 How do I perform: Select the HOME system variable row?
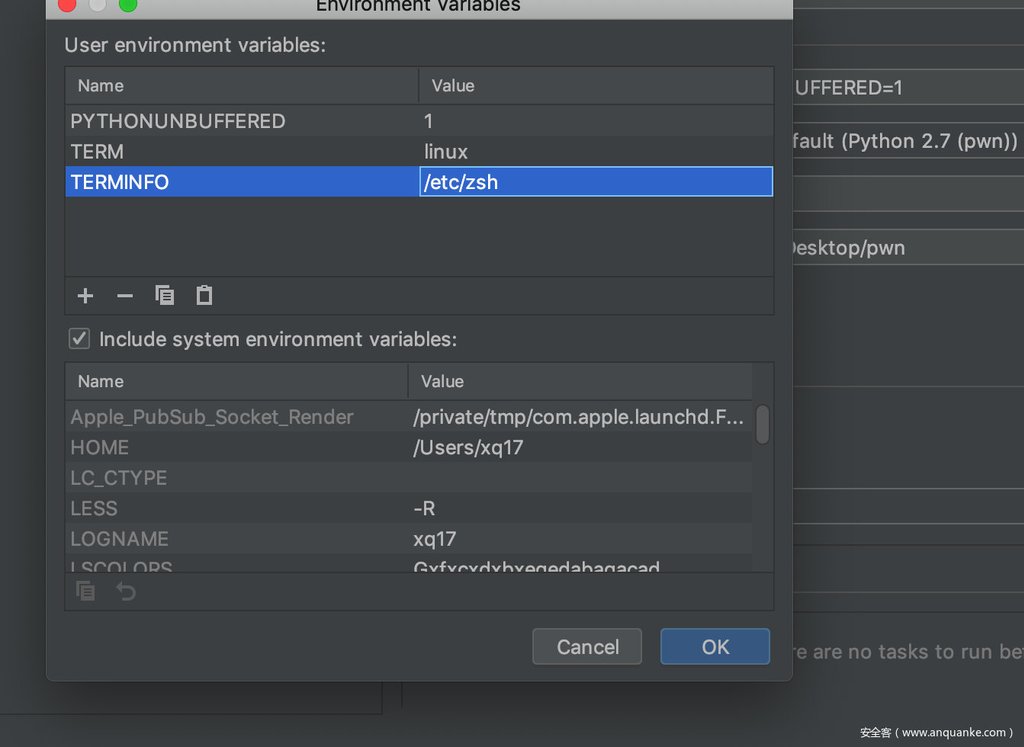[100, 447]
